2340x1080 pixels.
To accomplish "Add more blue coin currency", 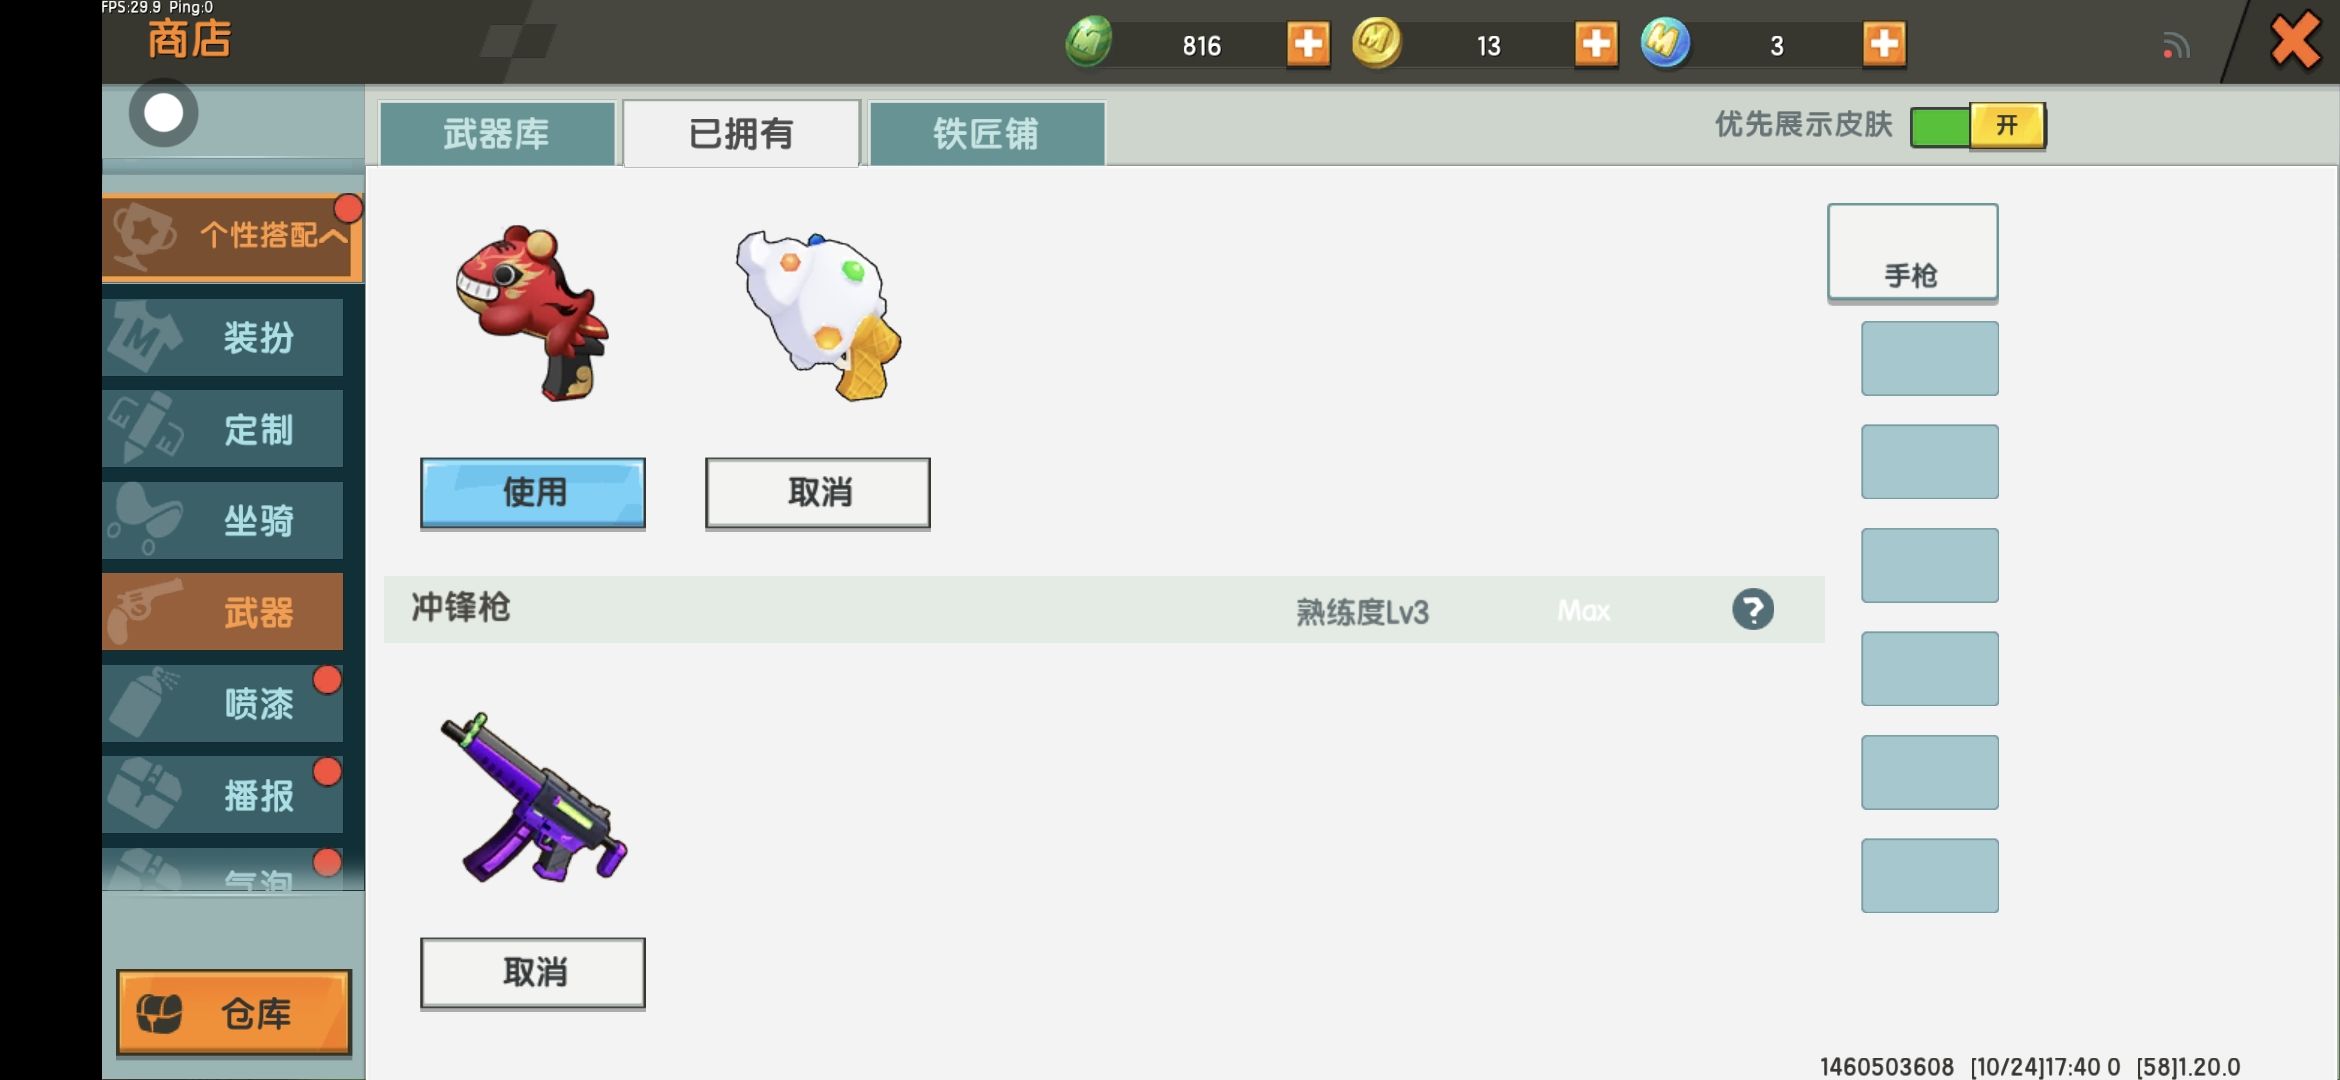I will [1883, 44].
